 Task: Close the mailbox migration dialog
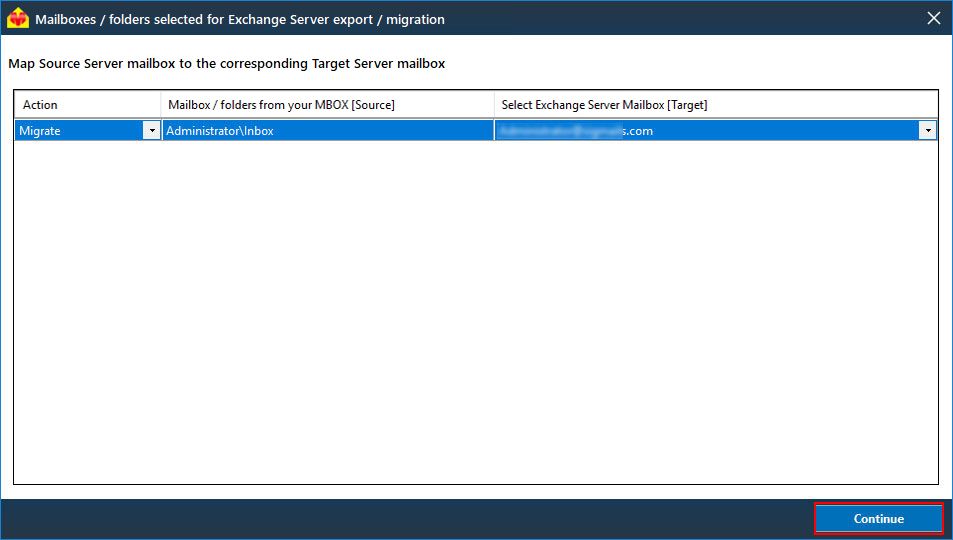click(x=934, y=18)
